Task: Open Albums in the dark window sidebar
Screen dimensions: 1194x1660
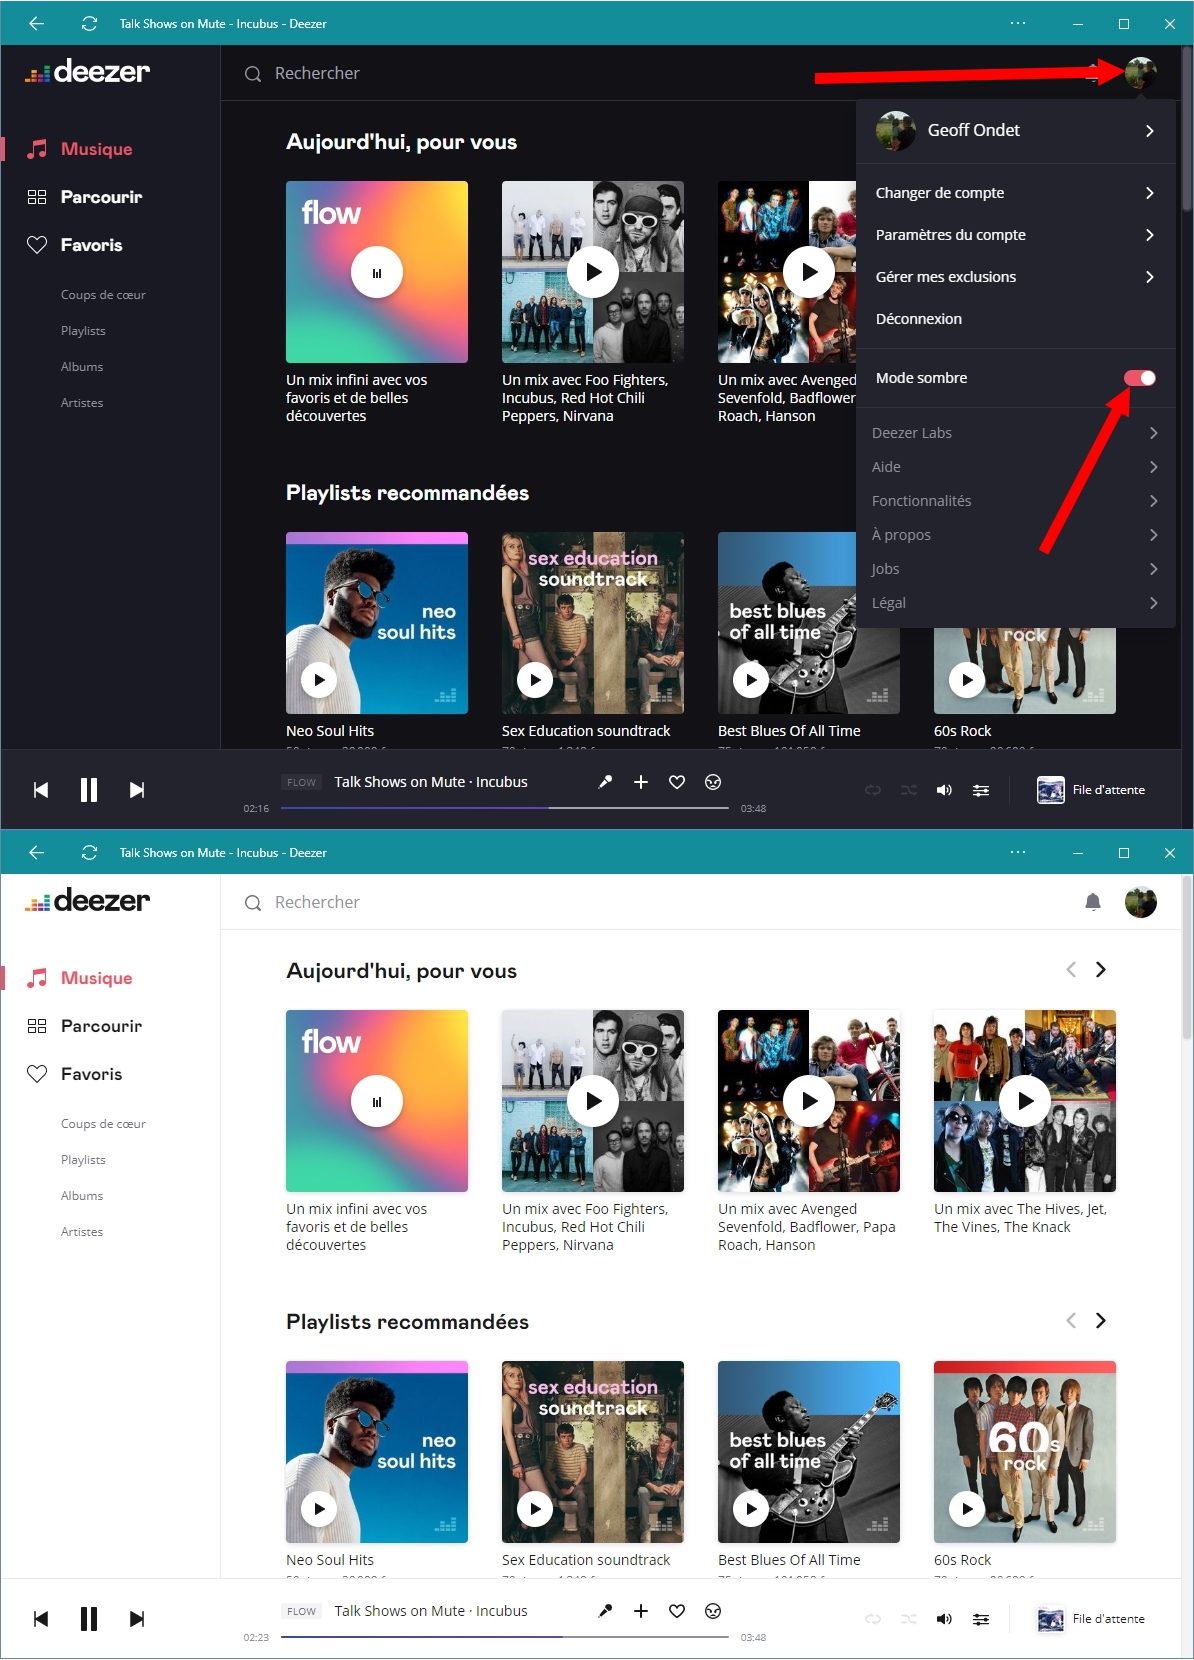Action: (82, 367)
